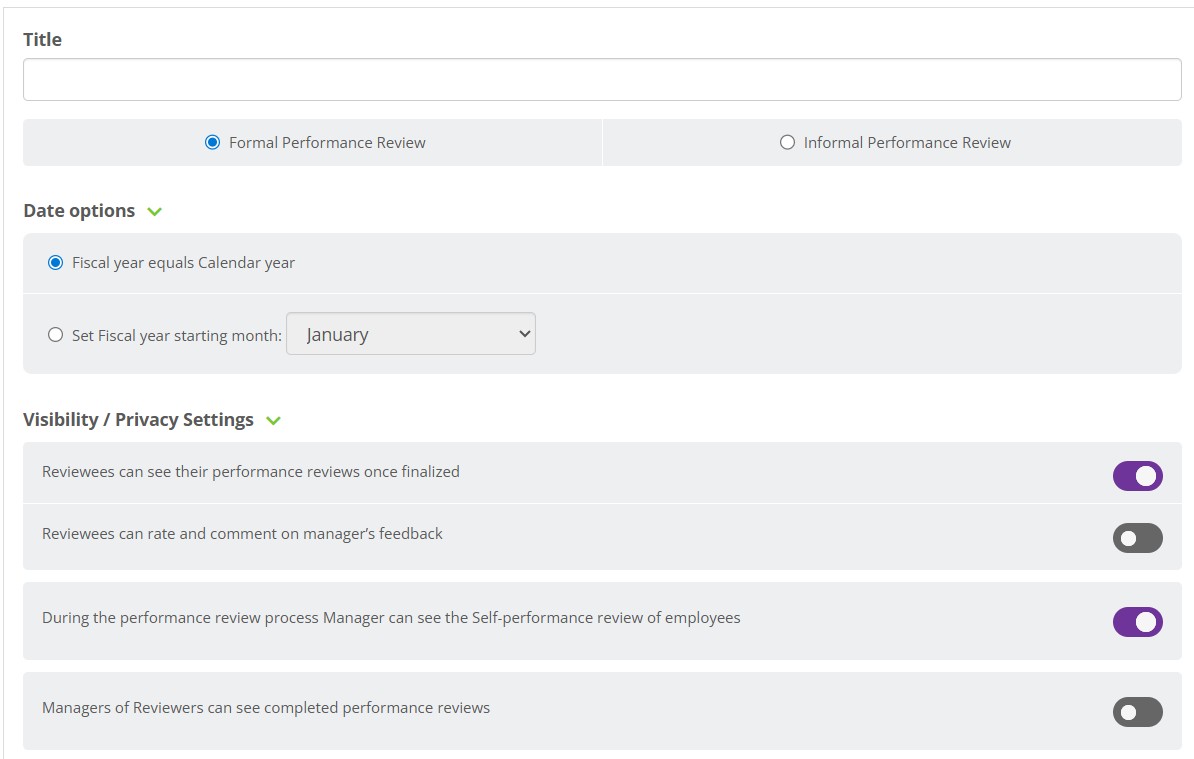Click the 'Managers of Reviewers can see' text

(x=266, y=708)
